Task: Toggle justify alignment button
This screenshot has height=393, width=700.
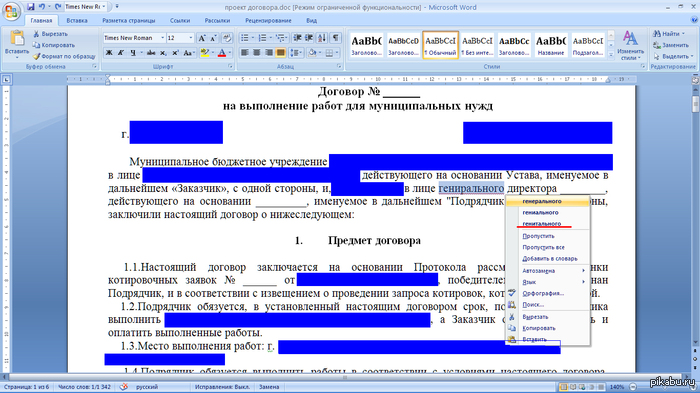Action: pyautogui.click(x=280, y=53)
